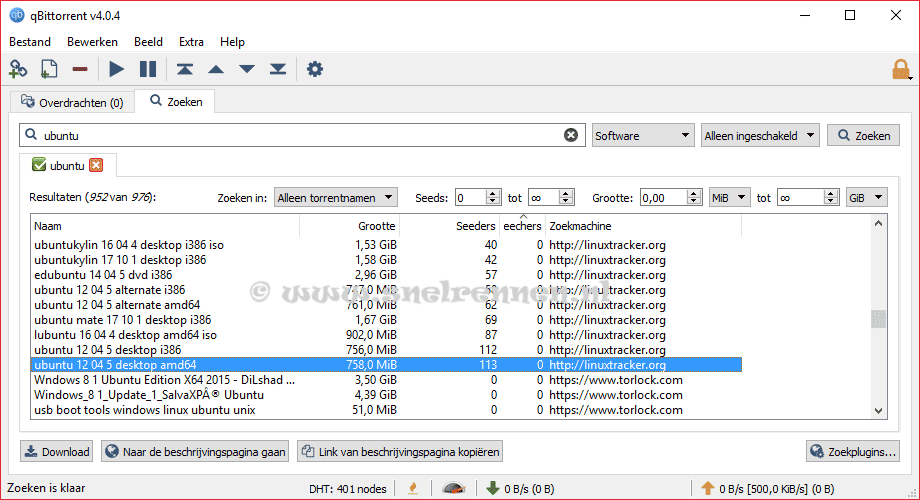Click the green download speed arrow
This screenshot has width=920, height=500.
pyautogui.click(x=493, y=488)
